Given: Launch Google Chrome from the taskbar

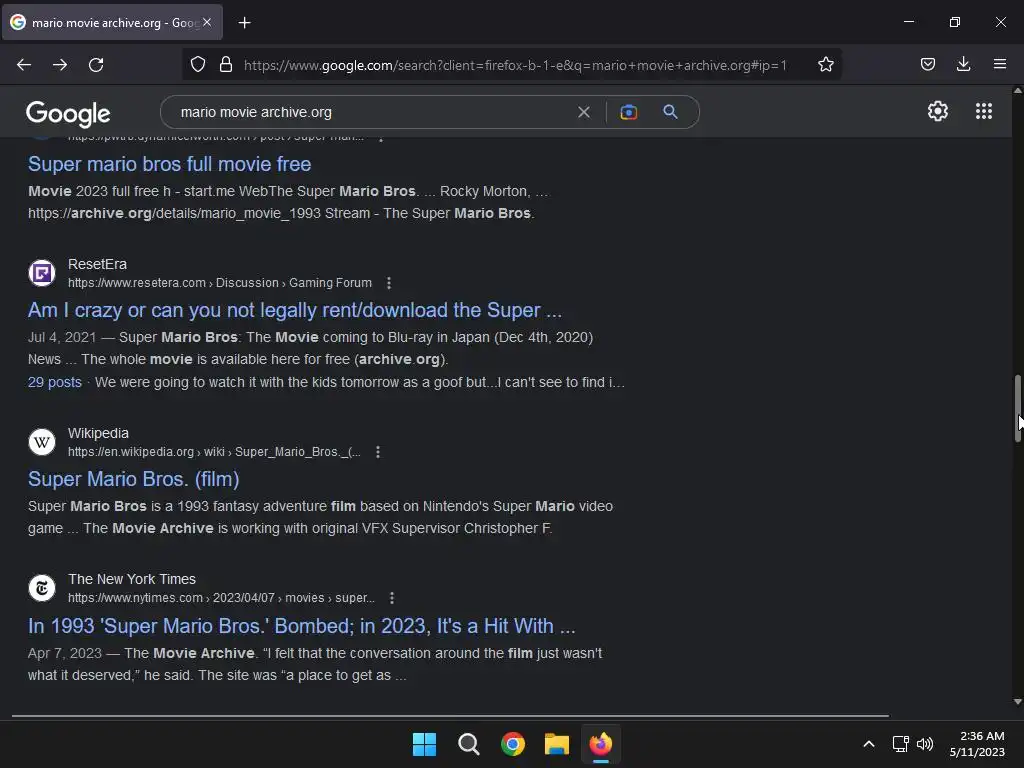Looking at the screenshot, I should 513,744.
